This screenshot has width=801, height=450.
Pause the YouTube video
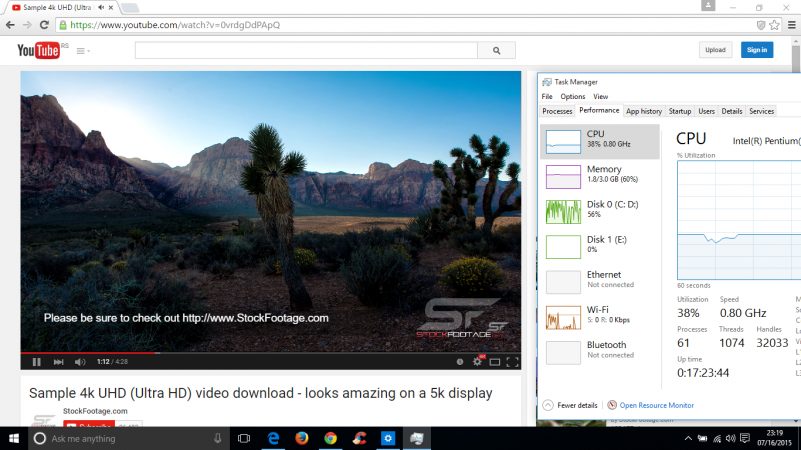(x=36, y=362)
